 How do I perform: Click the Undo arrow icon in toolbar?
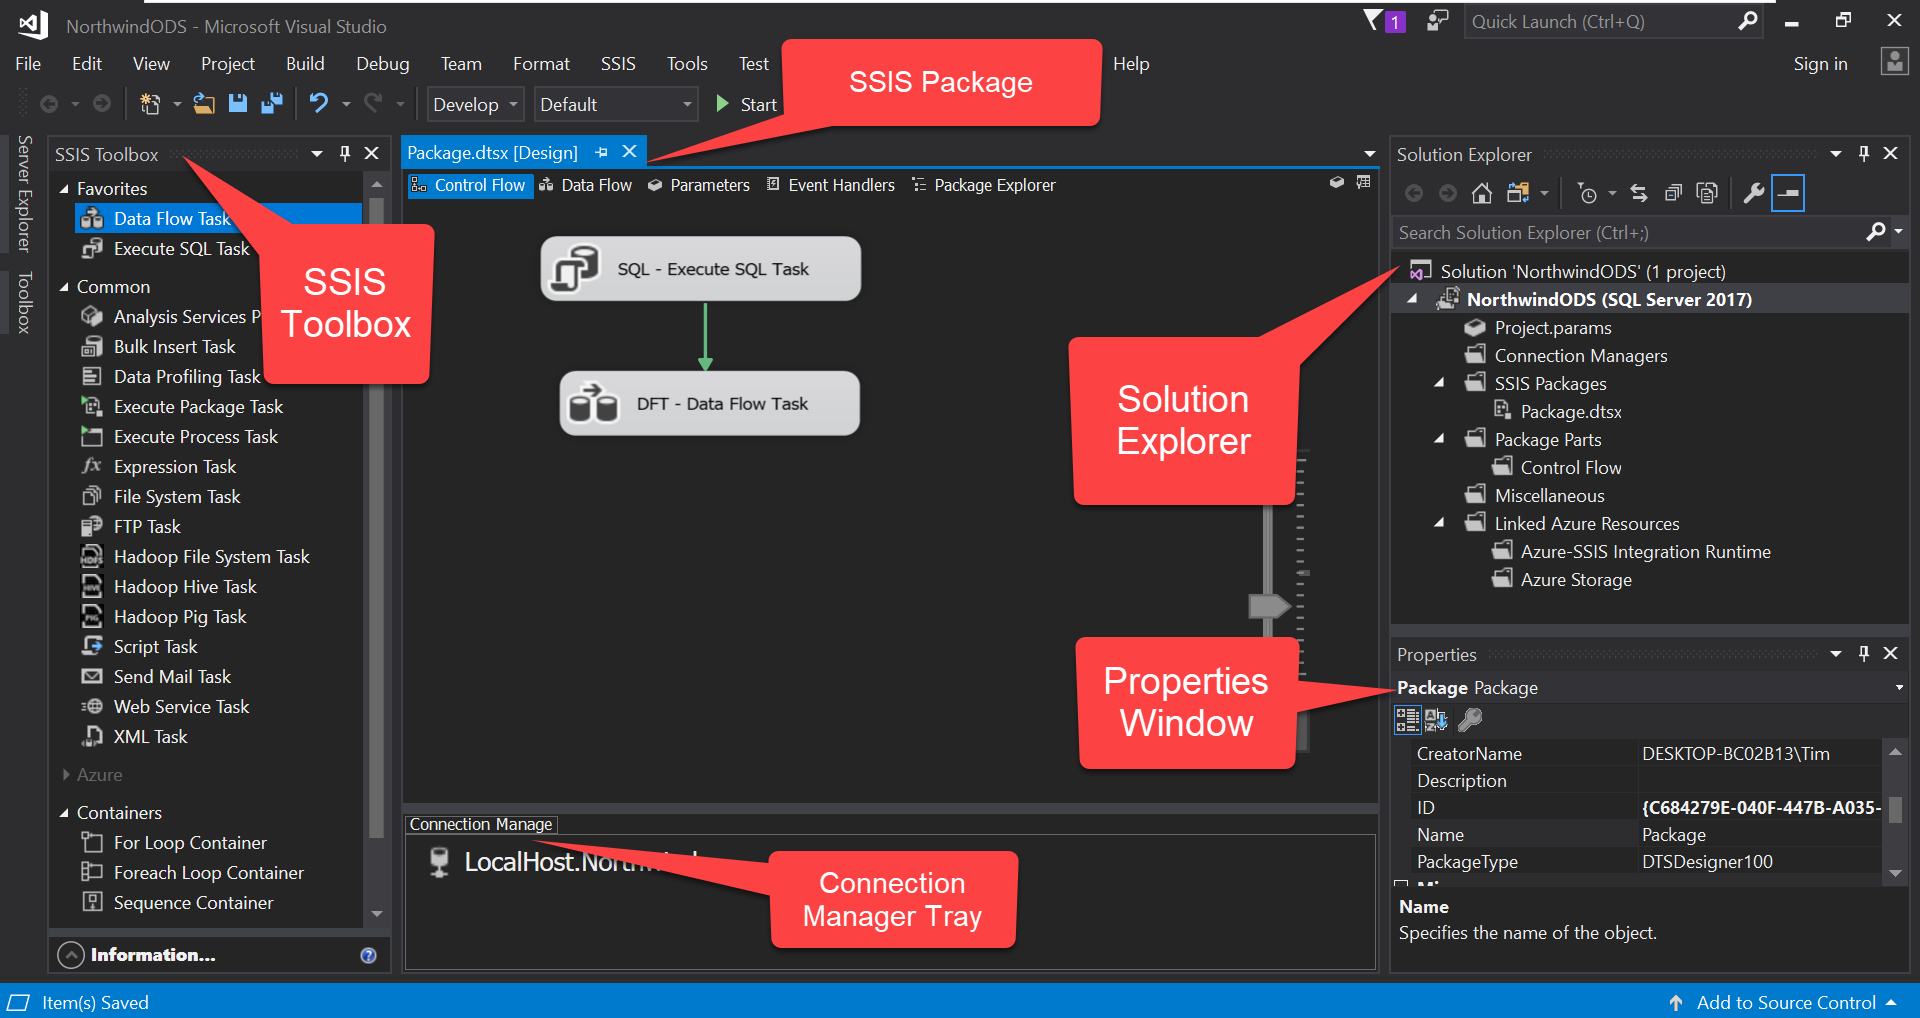click(x=319, y=103)
